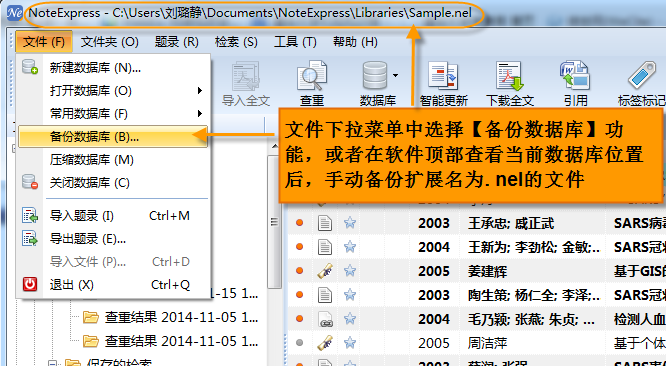Click the folder tree vertical scrollbar grip
Viewport: 666px width, 366px height.
(x=274, y=222)
